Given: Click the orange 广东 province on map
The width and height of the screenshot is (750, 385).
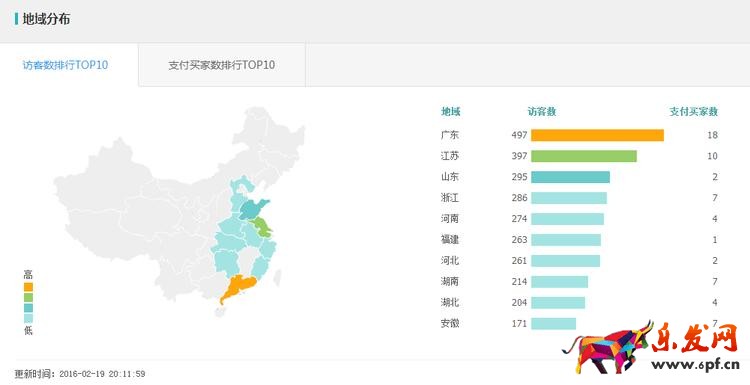Looking at the screenshot, I should (238, 287).
